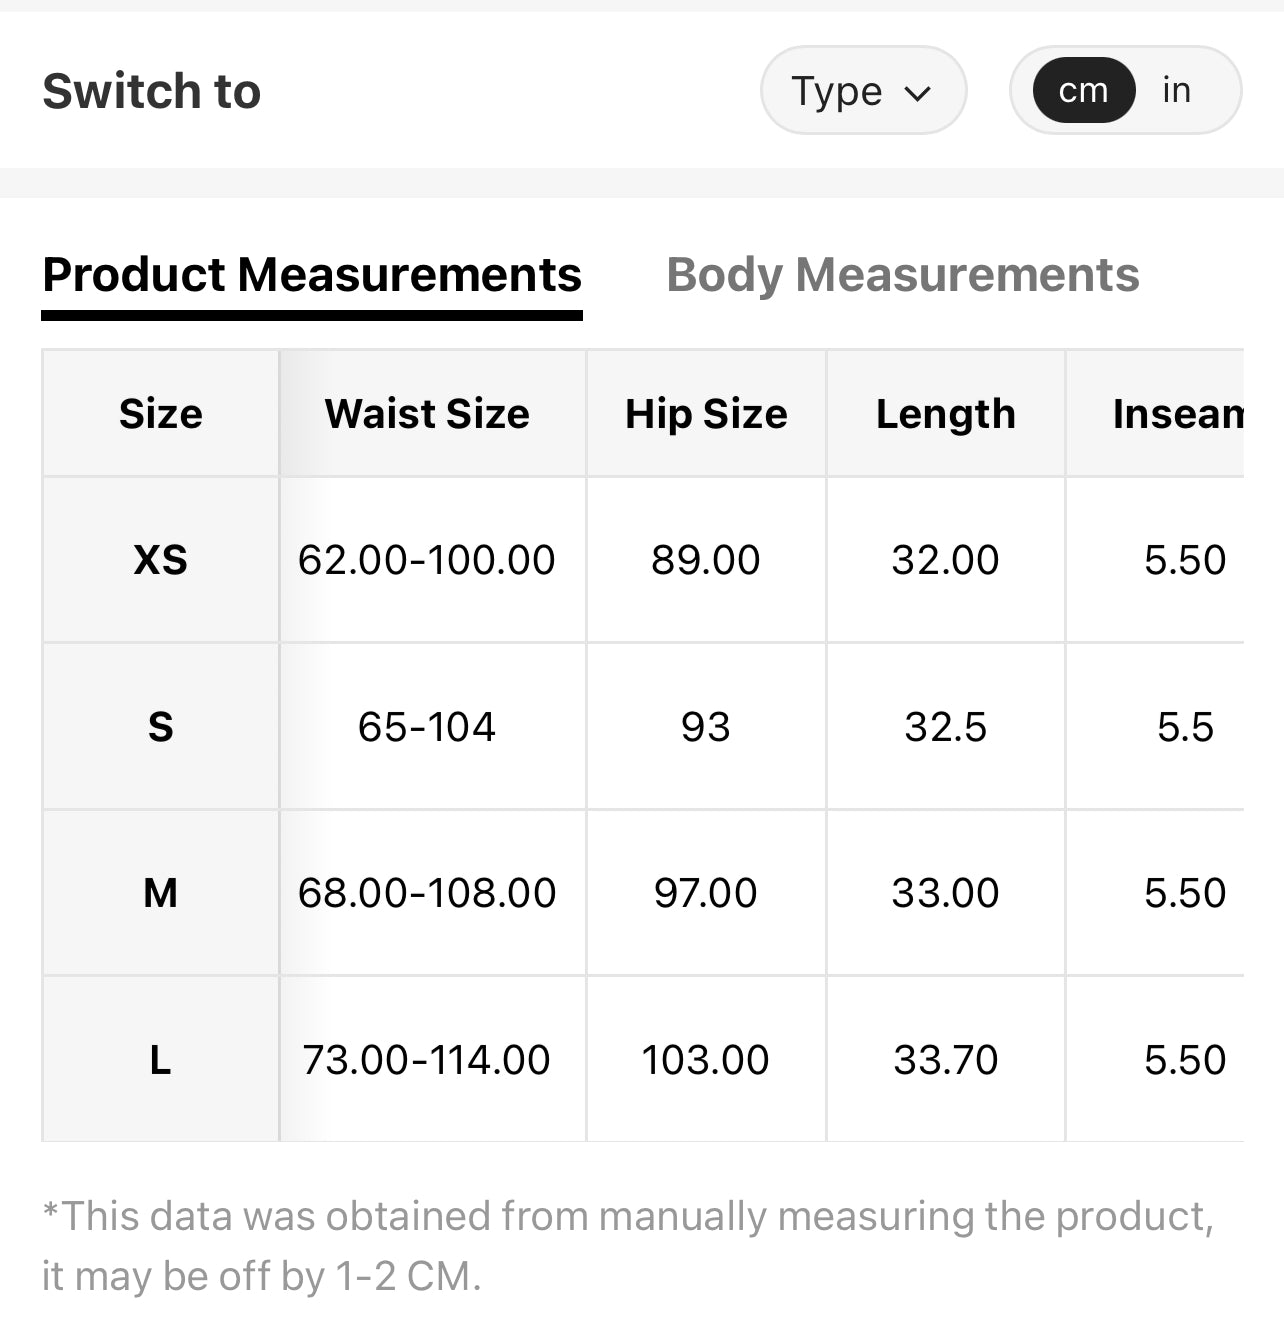Click the L hip value 103.00
Screen dimensions: 1284x1325
click(x=706, y=1060)
